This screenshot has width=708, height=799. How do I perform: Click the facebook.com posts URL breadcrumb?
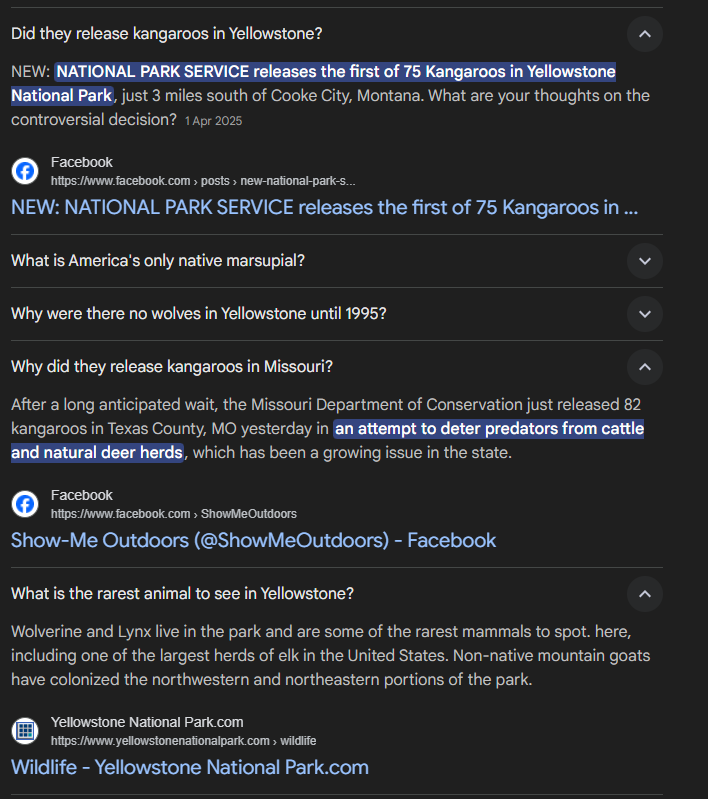pyautogui.click(x=203, y=181)
